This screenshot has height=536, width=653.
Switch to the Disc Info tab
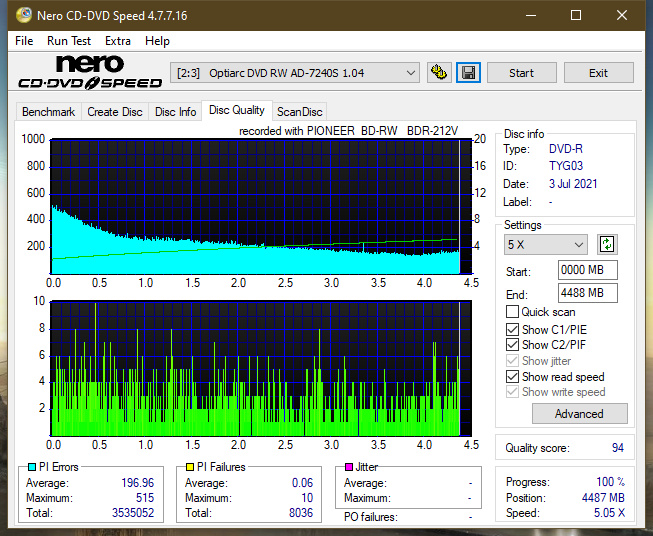pyautogui.click(x=175, y=112)
